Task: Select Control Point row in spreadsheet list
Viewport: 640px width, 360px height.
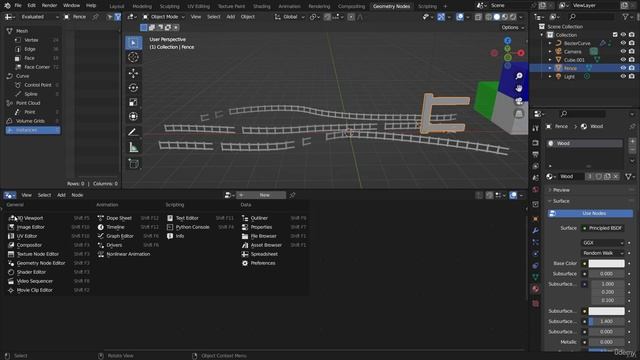Action: pos(37,85)
